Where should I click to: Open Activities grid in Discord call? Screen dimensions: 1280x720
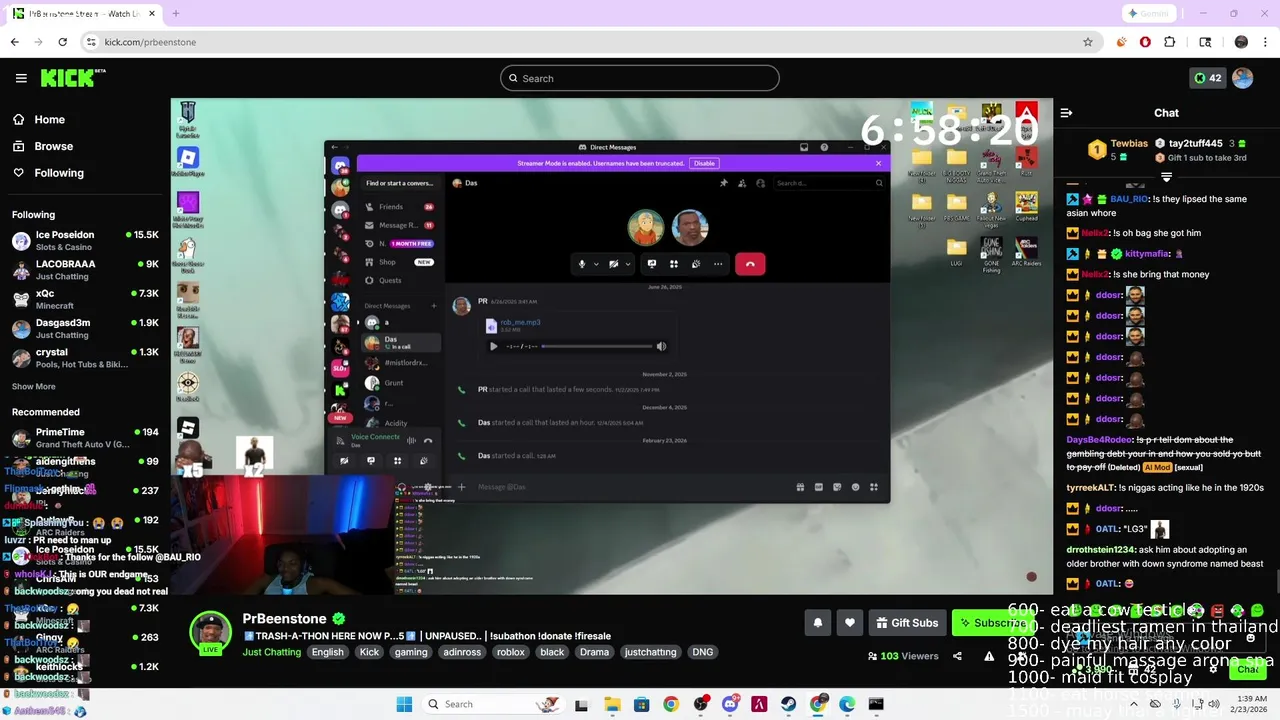coord(673,264)
